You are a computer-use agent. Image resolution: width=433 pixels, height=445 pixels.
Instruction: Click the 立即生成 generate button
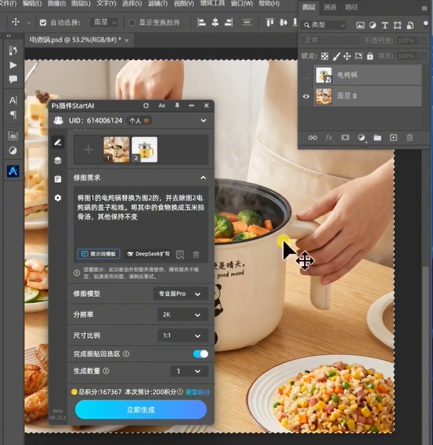[x=141, y=410]
